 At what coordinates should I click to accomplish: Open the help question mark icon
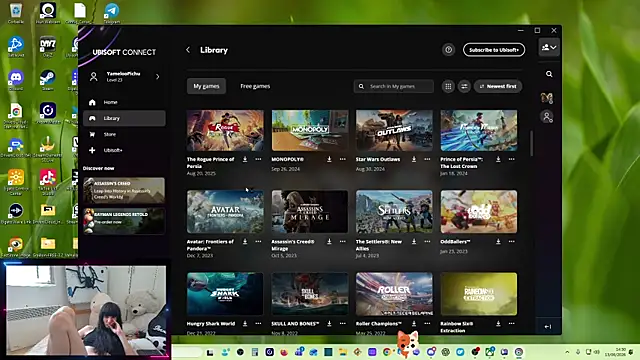click(x=448, y=50)
